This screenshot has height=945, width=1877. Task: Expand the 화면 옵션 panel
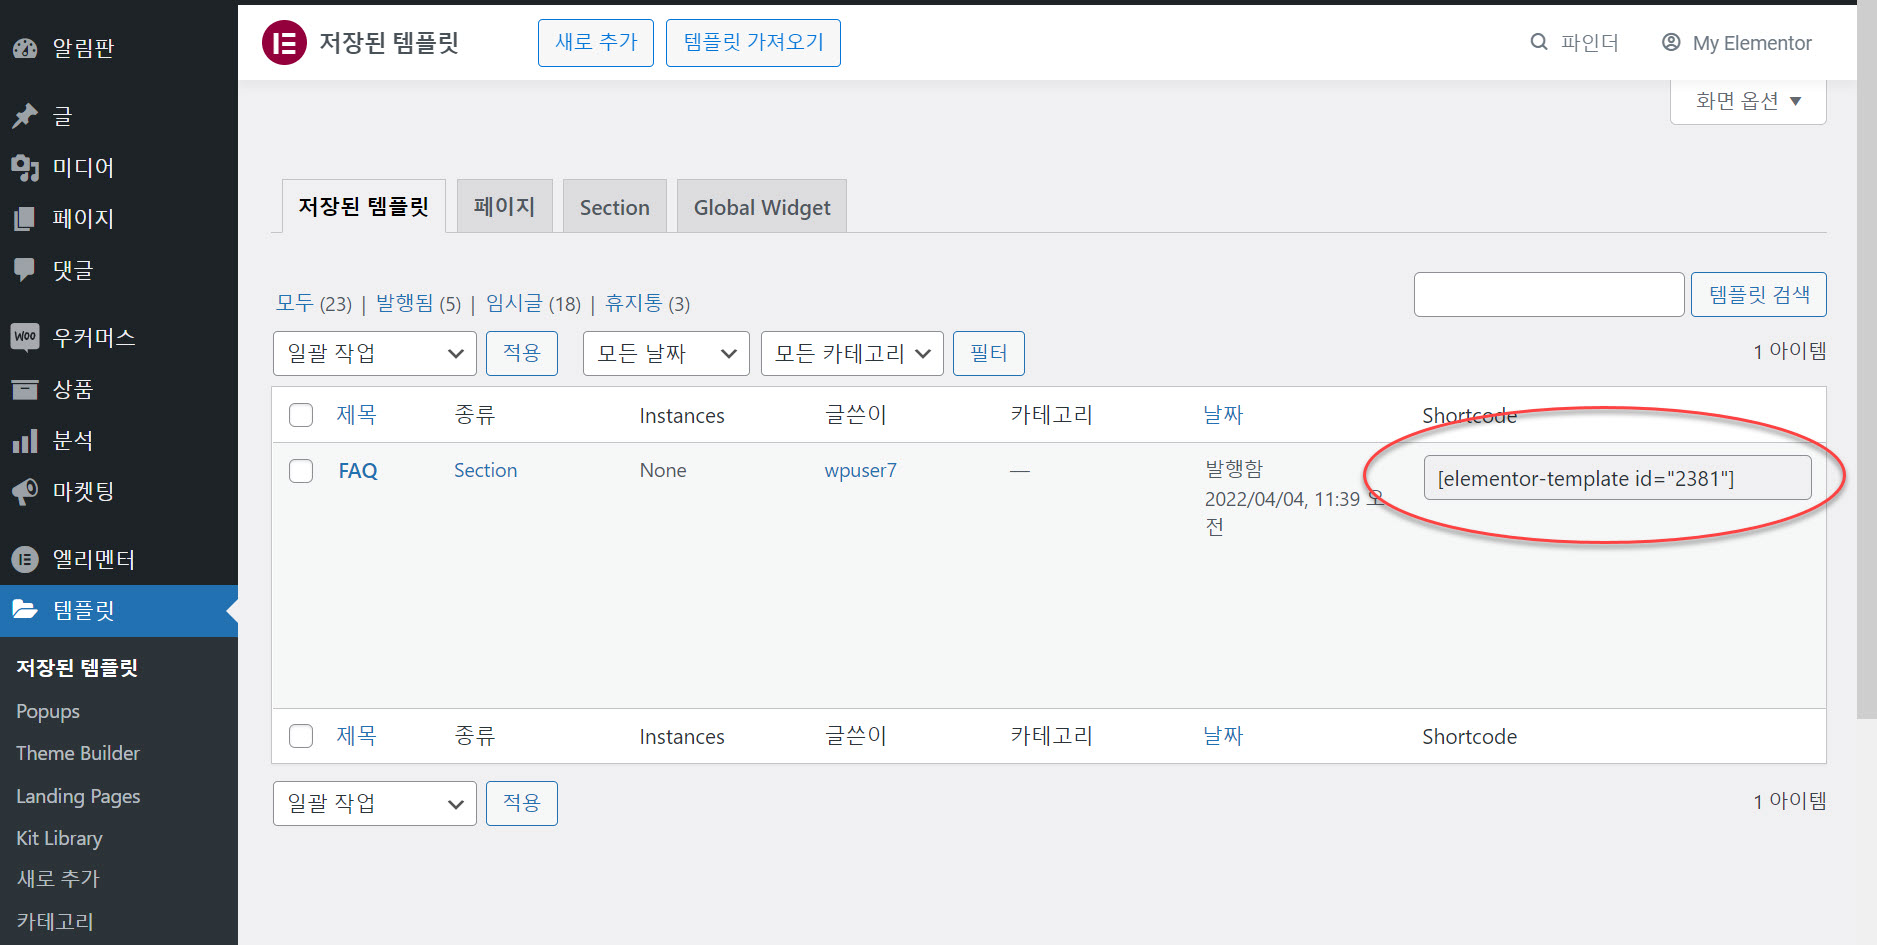1747,100
